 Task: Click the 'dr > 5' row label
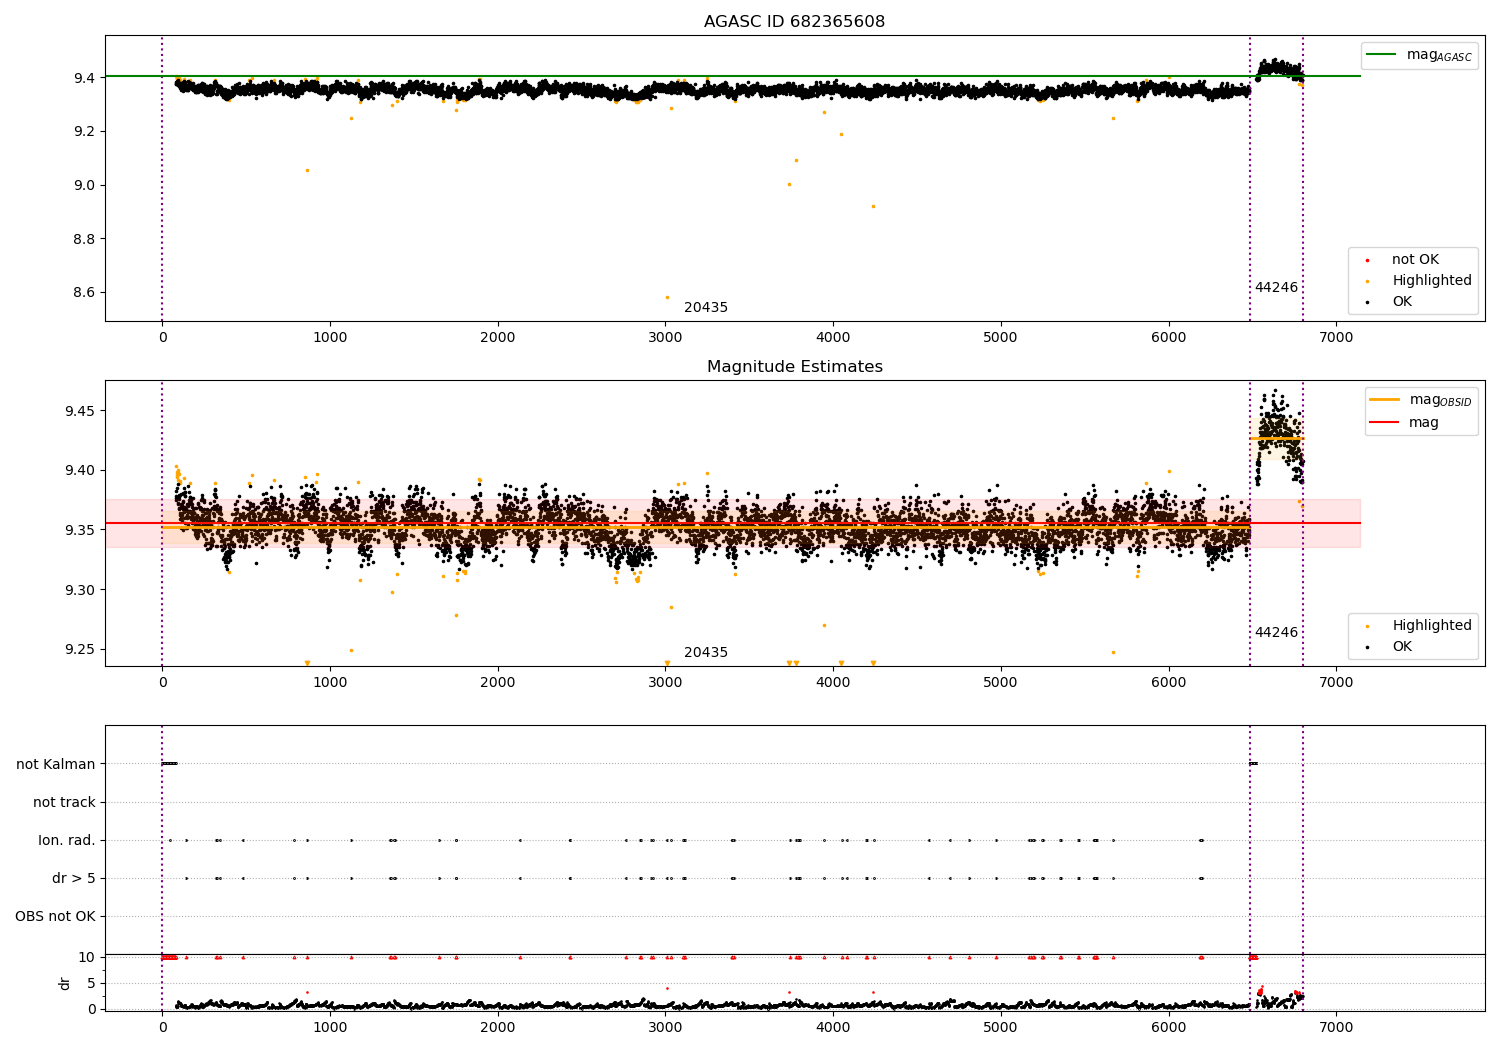(74, 878)
